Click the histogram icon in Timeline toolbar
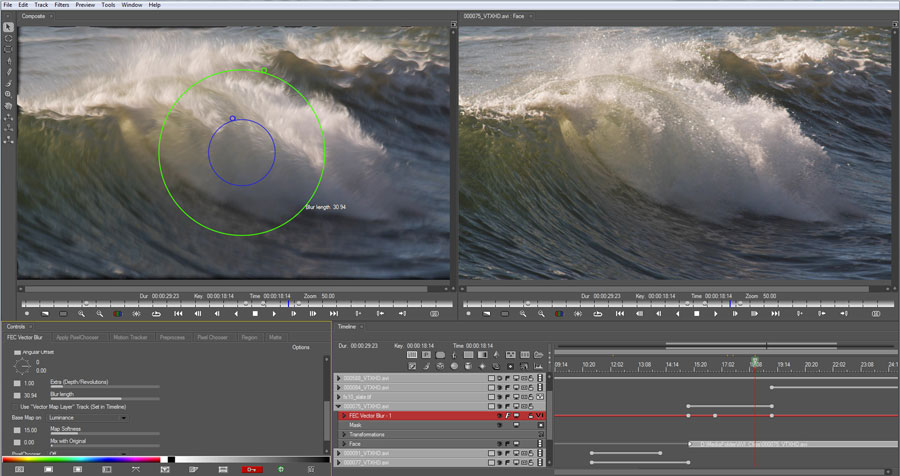 tap(538, 366)
